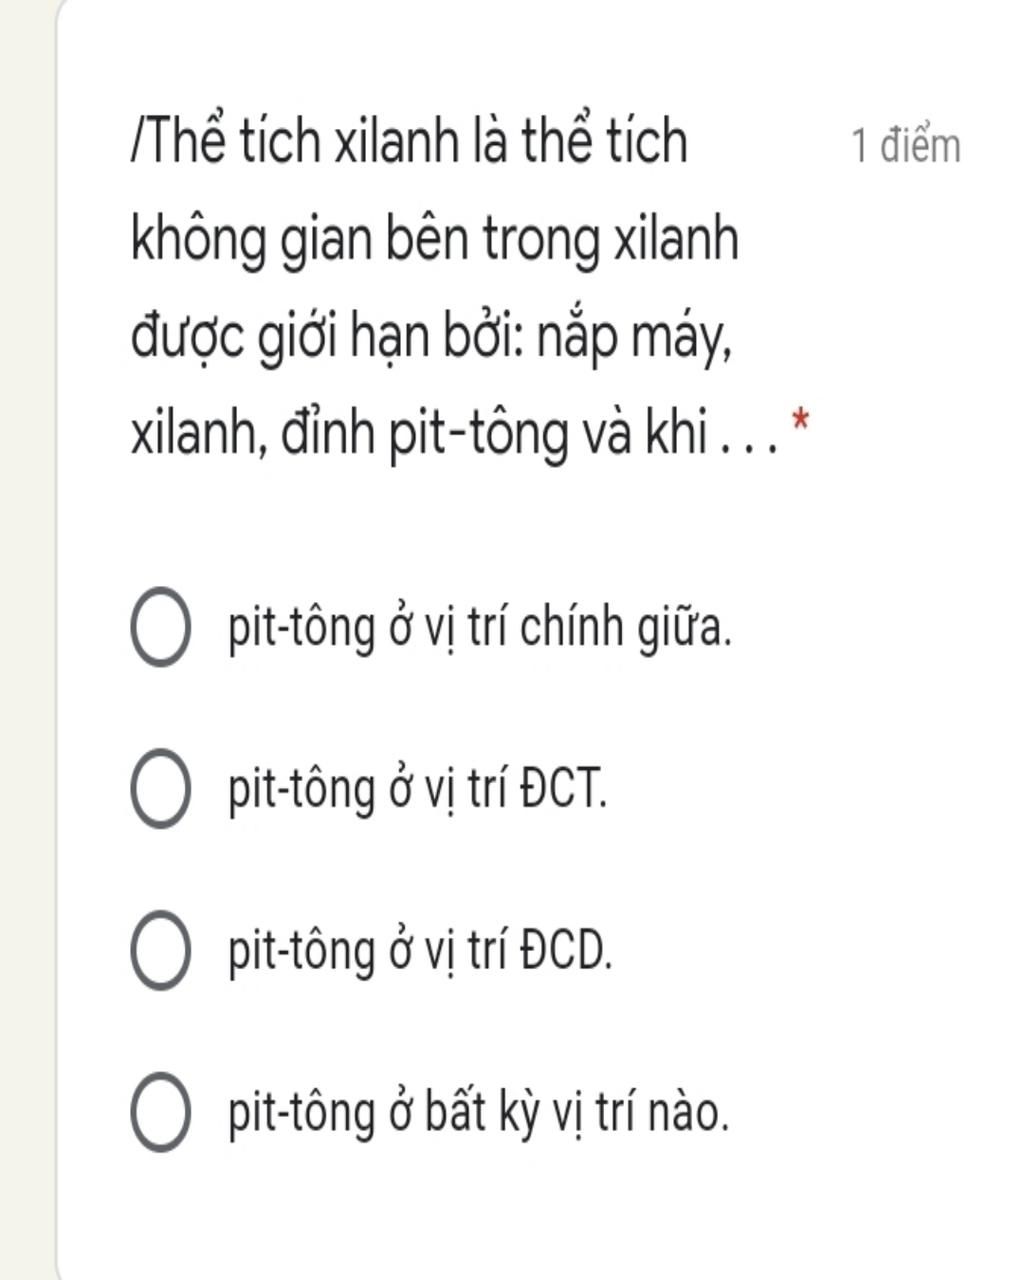Click the question line 'không gian bên trong xilanh'
1024x1280 pixels.
pos(435,240)
